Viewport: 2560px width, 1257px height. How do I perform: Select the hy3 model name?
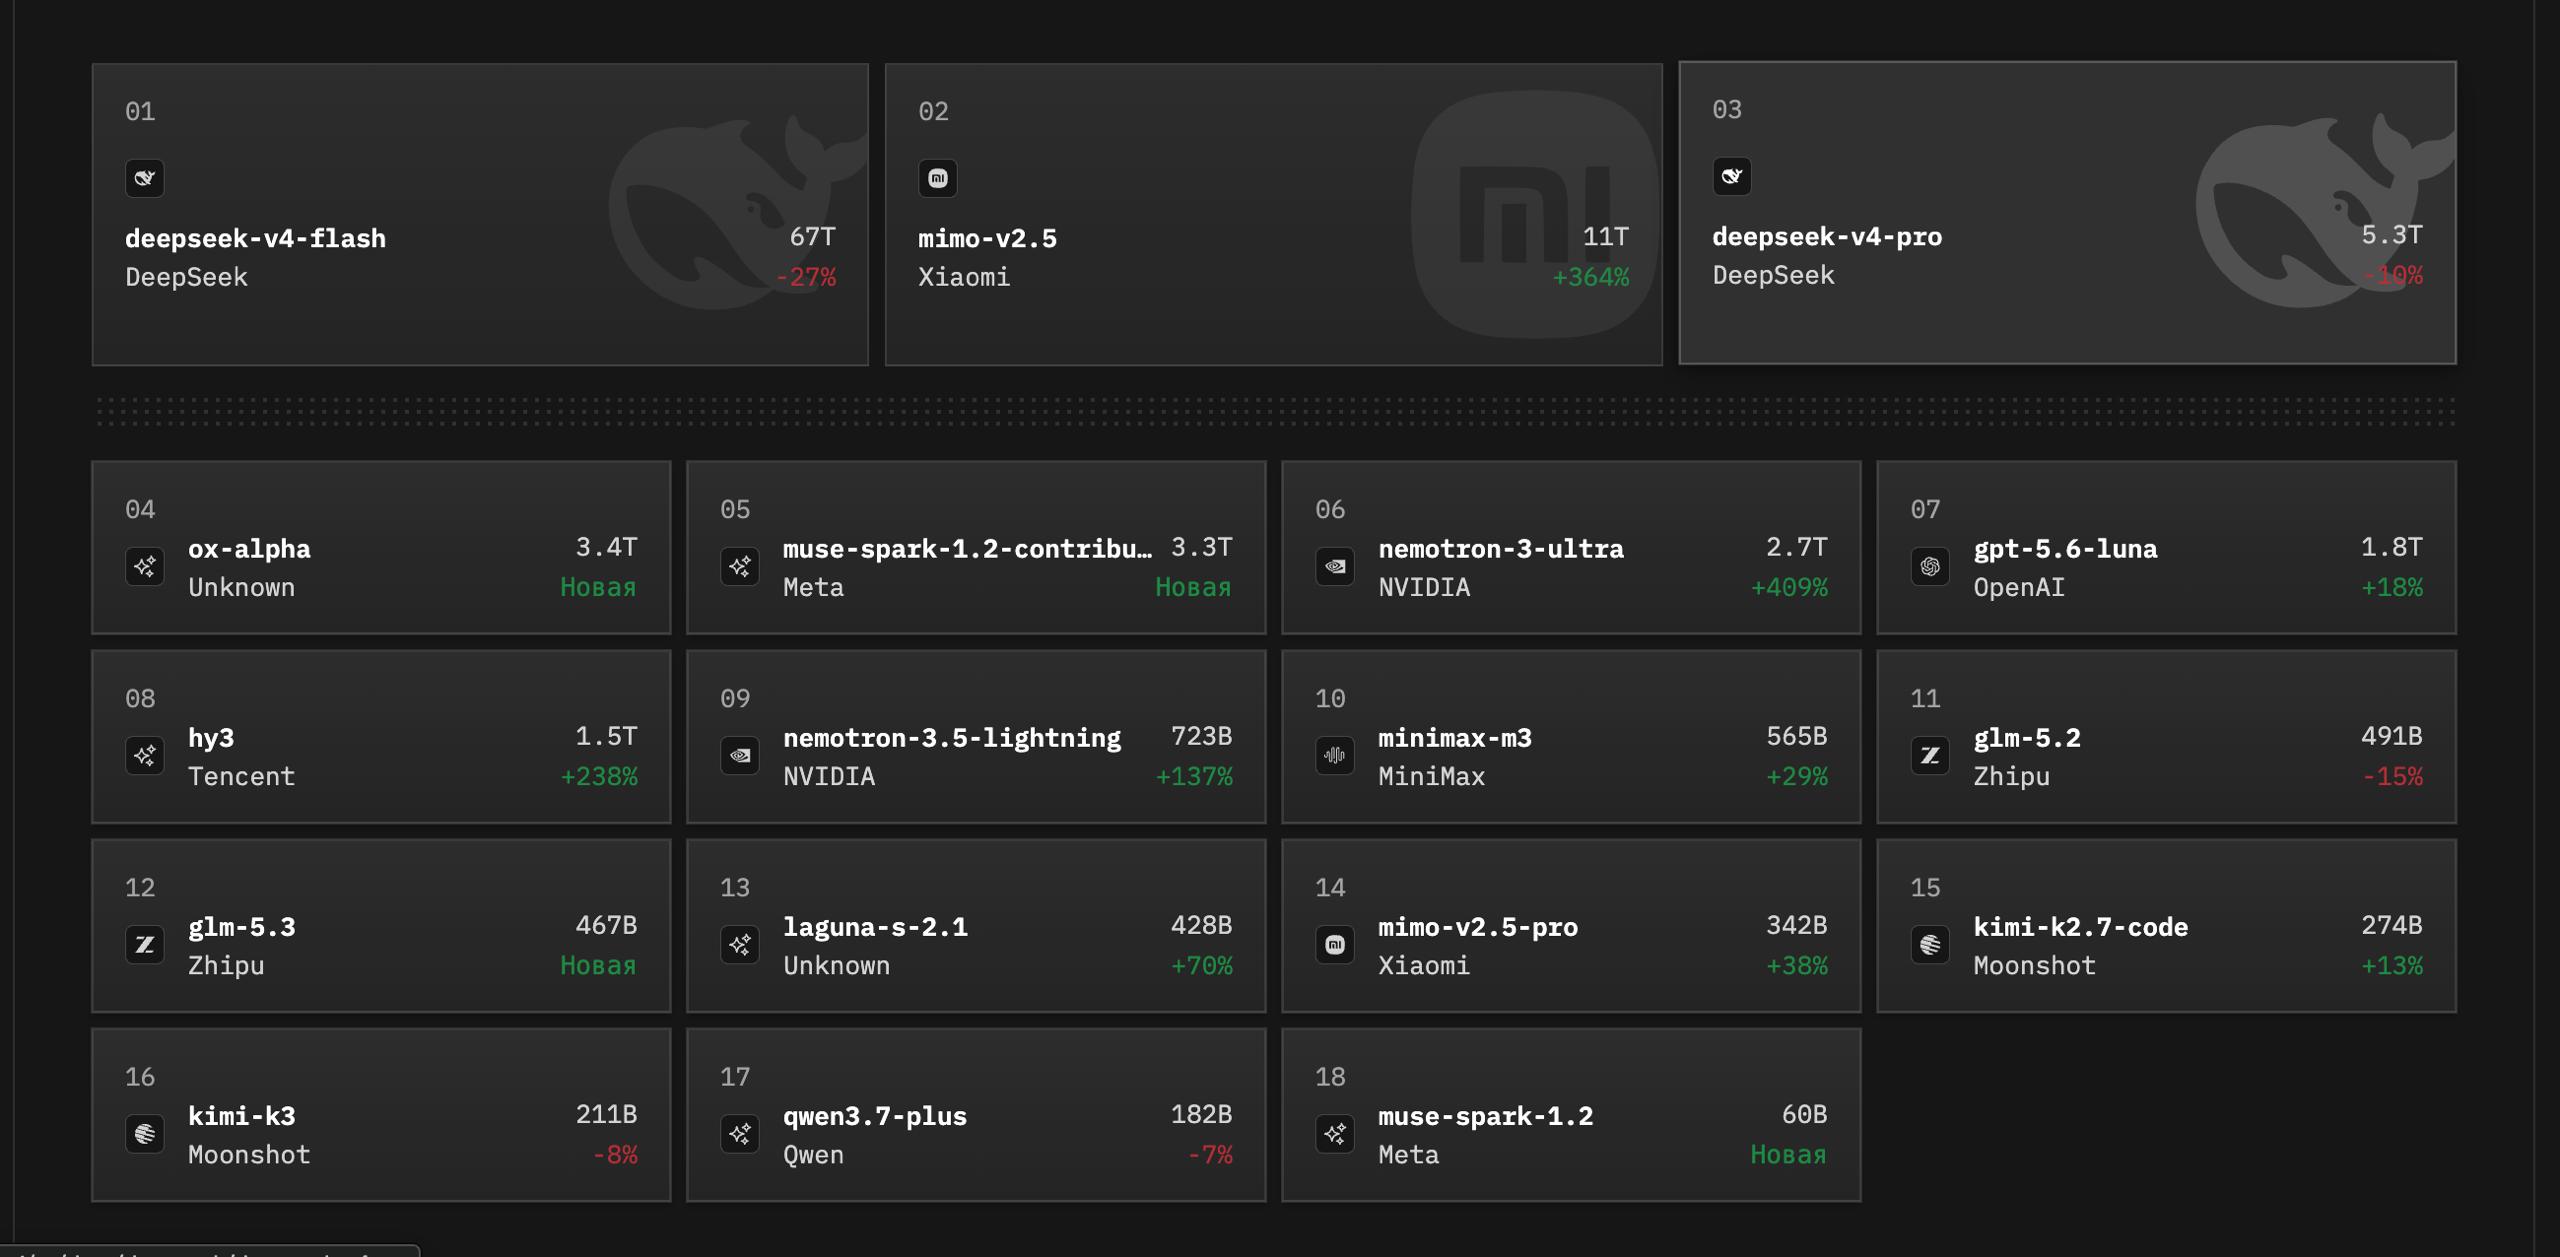(x=211, y=738)
